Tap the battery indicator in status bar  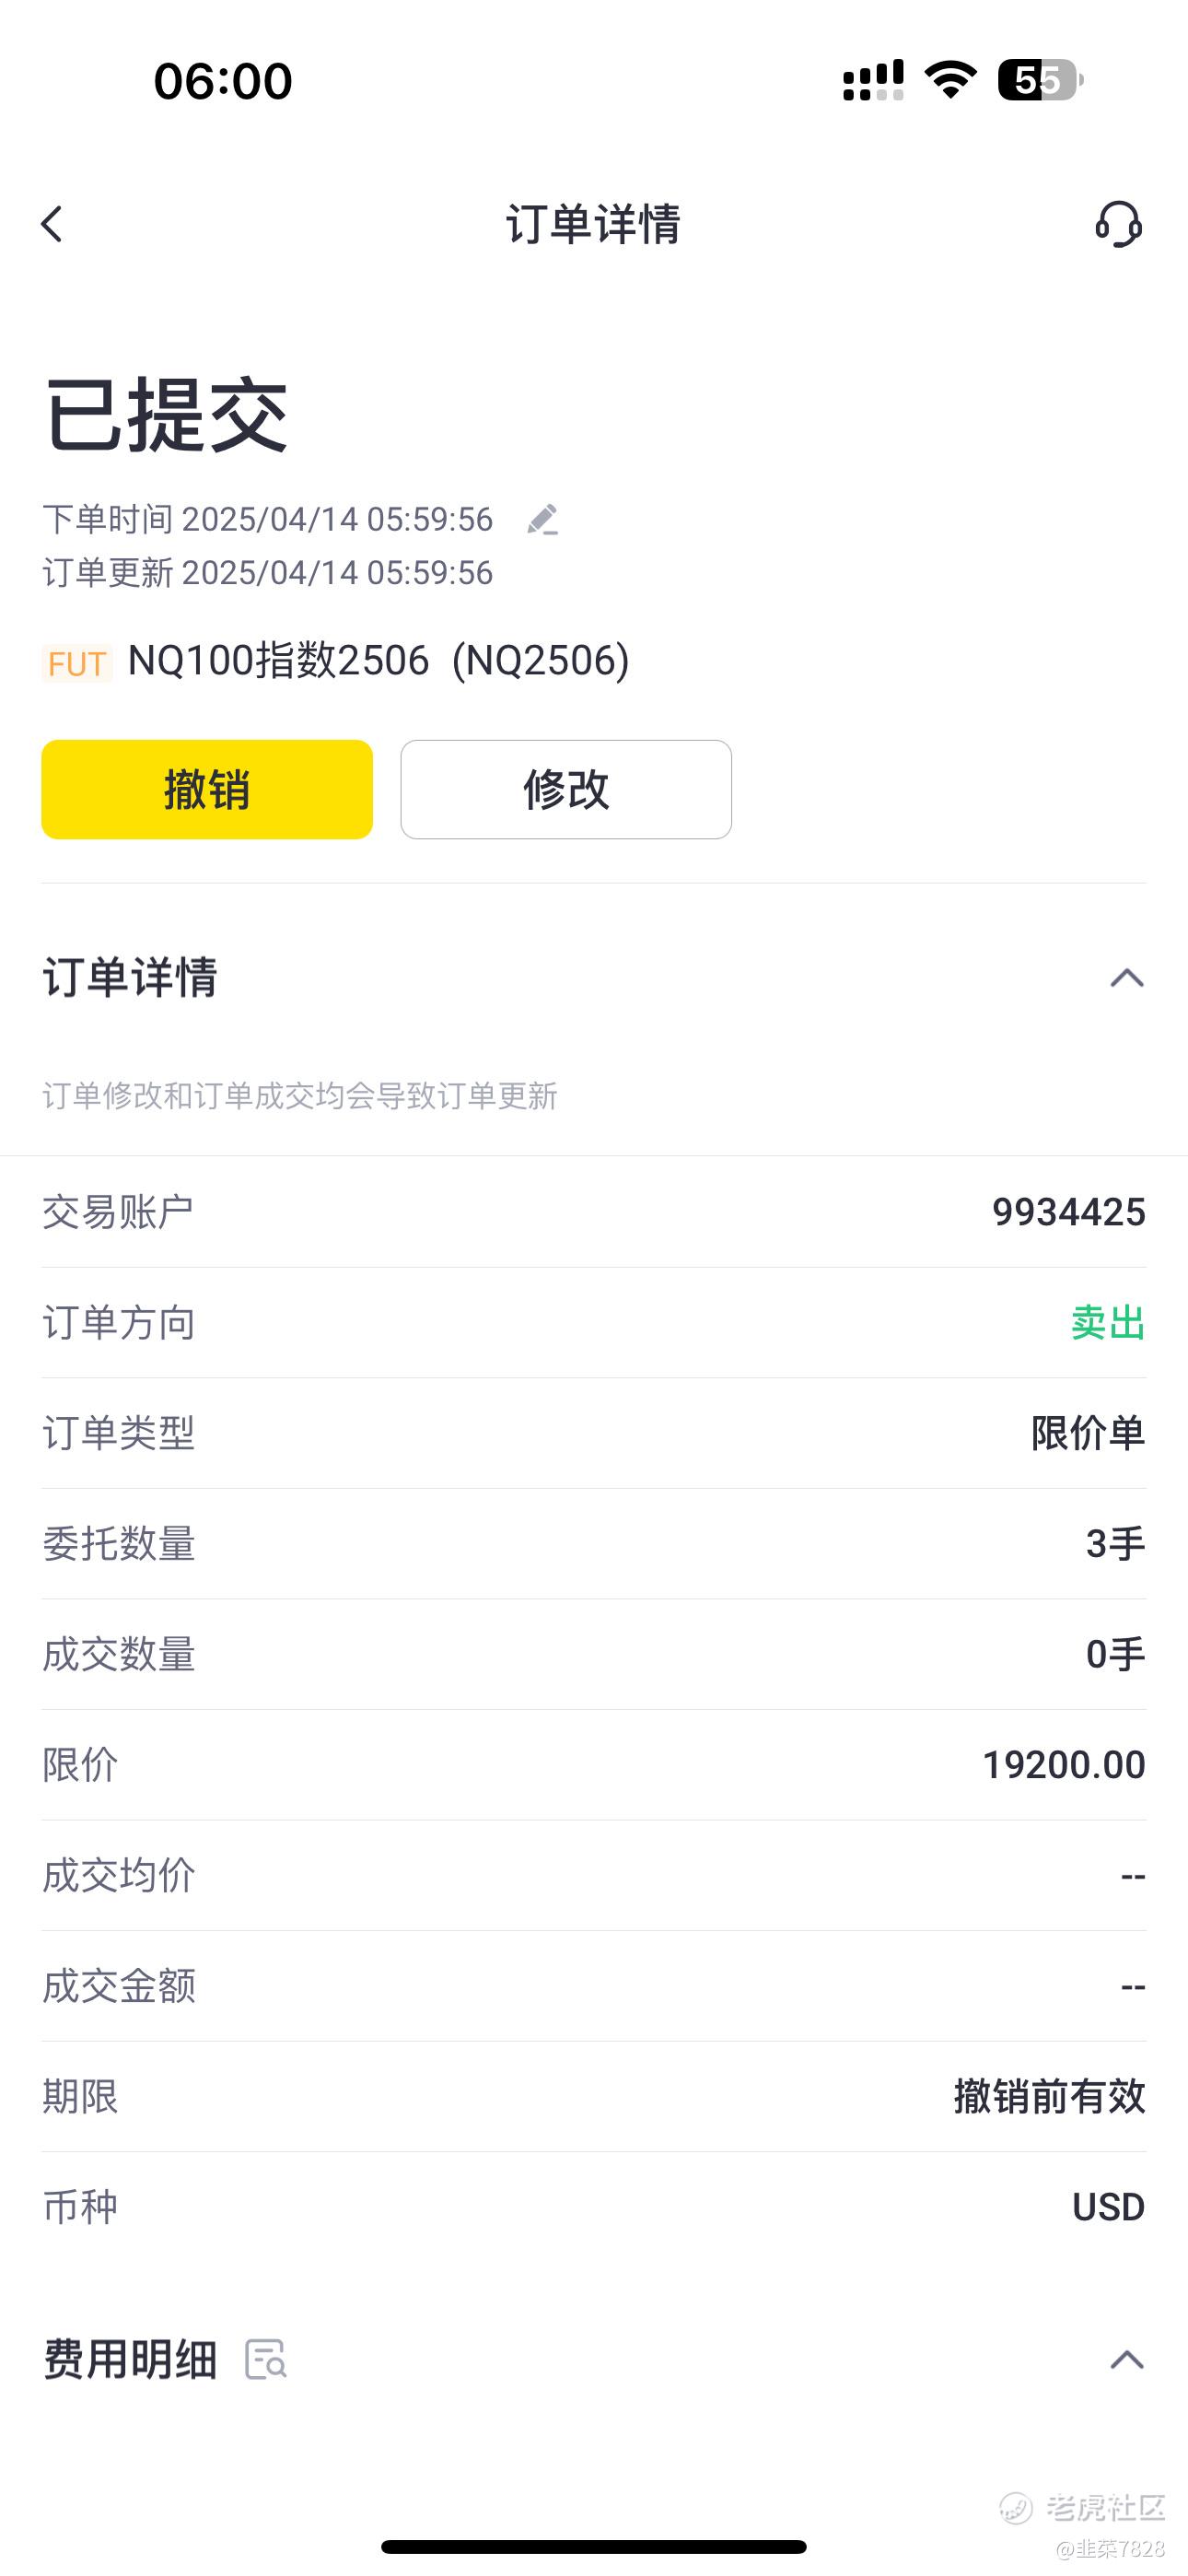point(1039,80)
